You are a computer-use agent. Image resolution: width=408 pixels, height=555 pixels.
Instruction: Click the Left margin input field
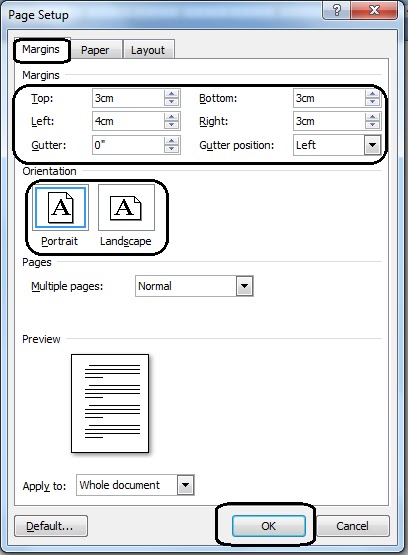point(128,121)
